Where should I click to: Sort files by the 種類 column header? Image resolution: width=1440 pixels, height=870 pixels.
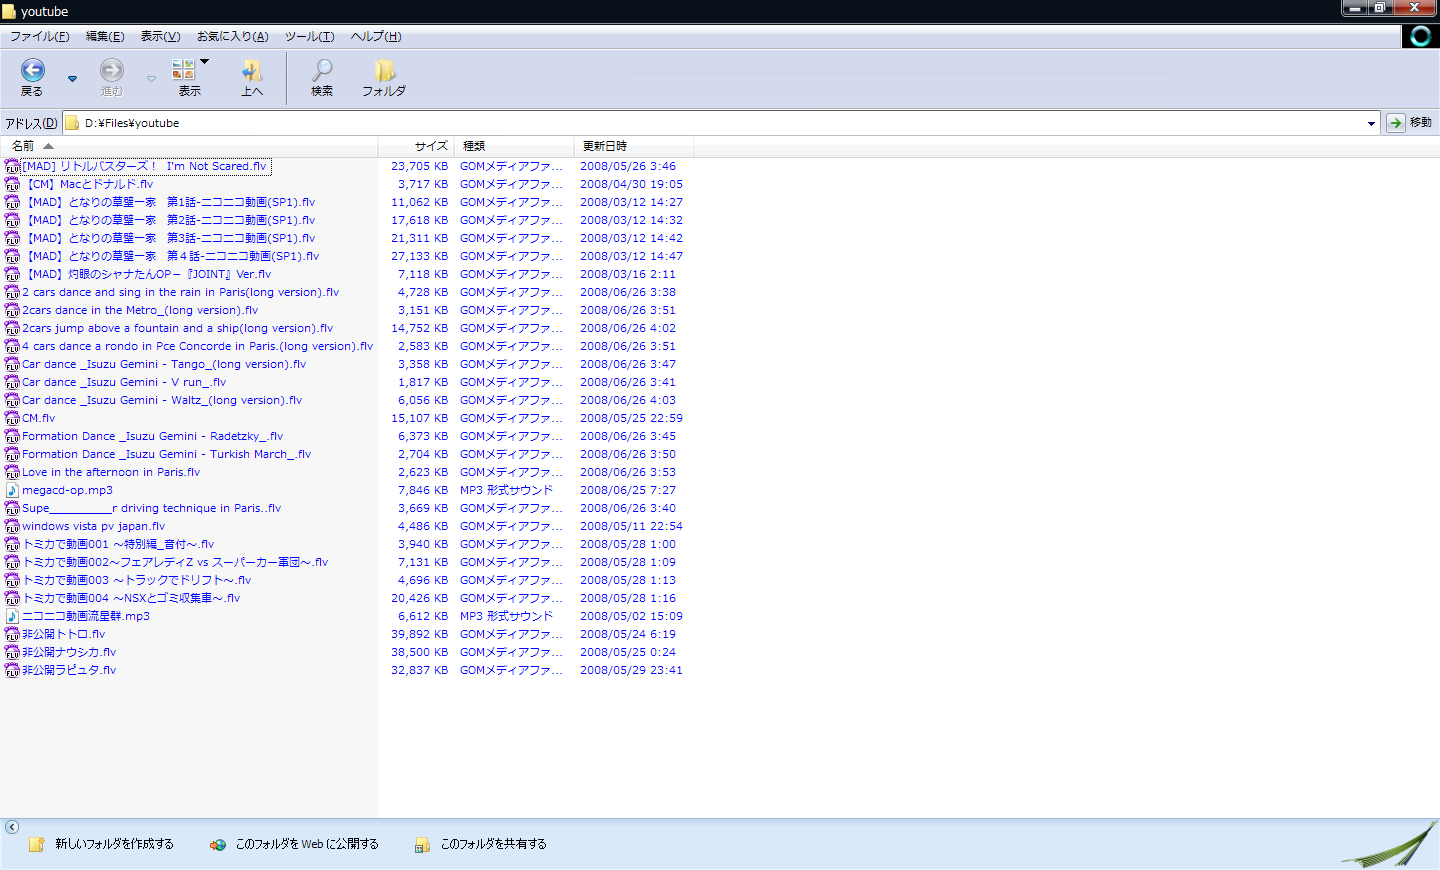click(514, 146)
